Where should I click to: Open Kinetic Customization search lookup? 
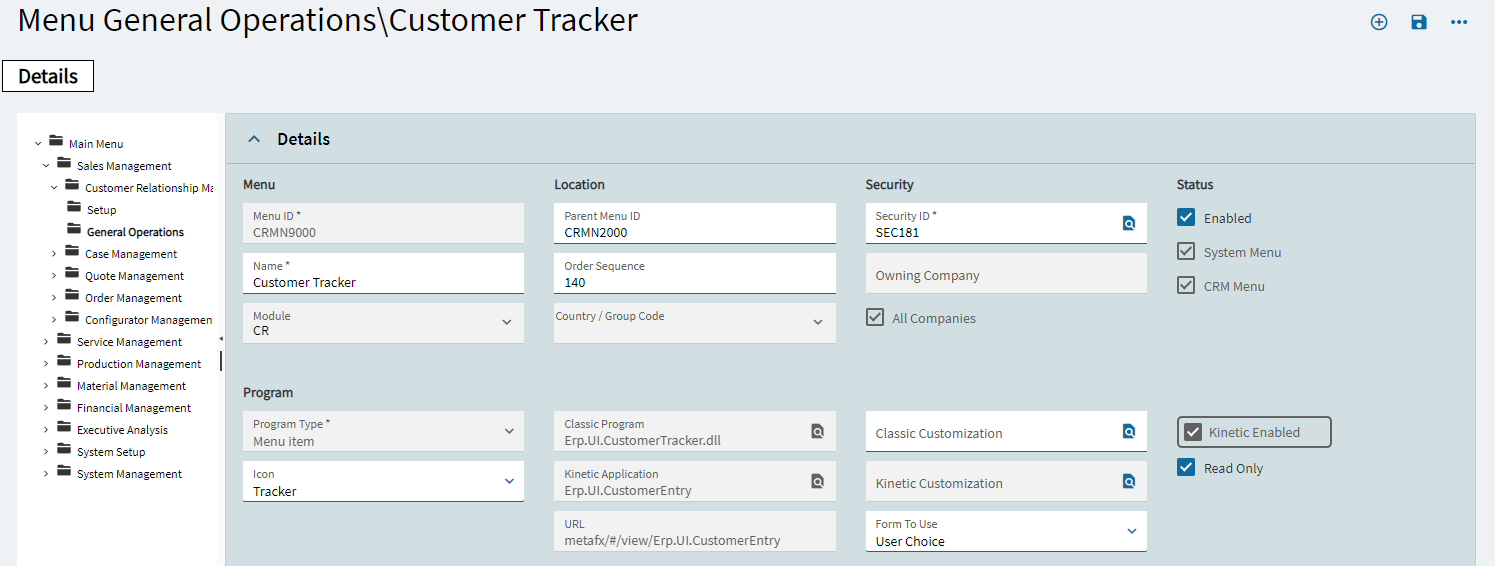pyautogui.click(x=1129, y=481)
